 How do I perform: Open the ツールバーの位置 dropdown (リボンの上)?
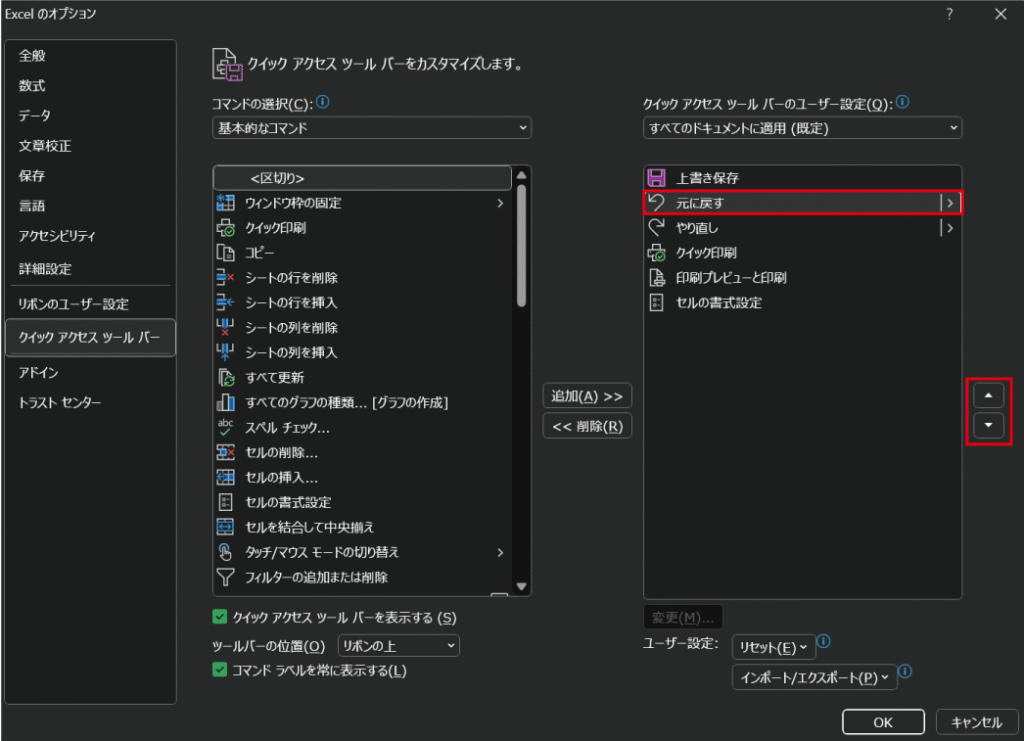[x=399, y=646]
